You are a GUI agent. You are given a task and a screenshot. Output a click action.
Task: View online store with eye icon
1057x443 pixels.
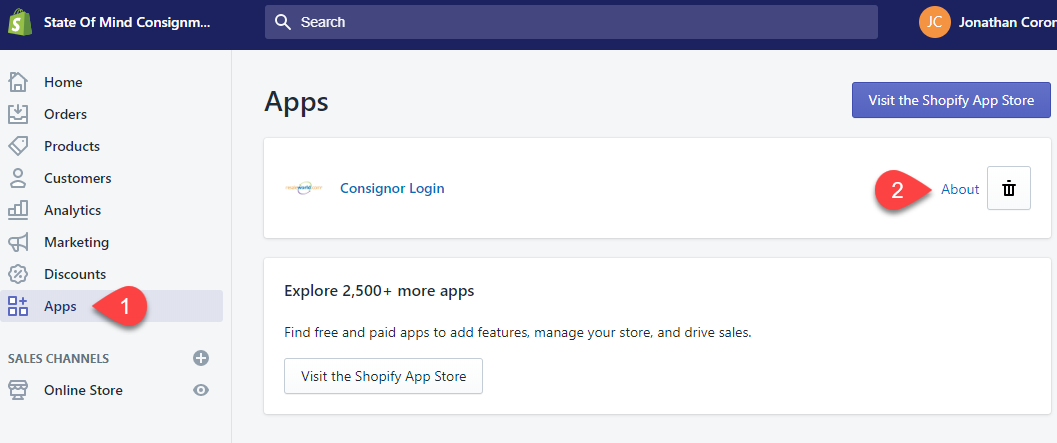(201, 390)
